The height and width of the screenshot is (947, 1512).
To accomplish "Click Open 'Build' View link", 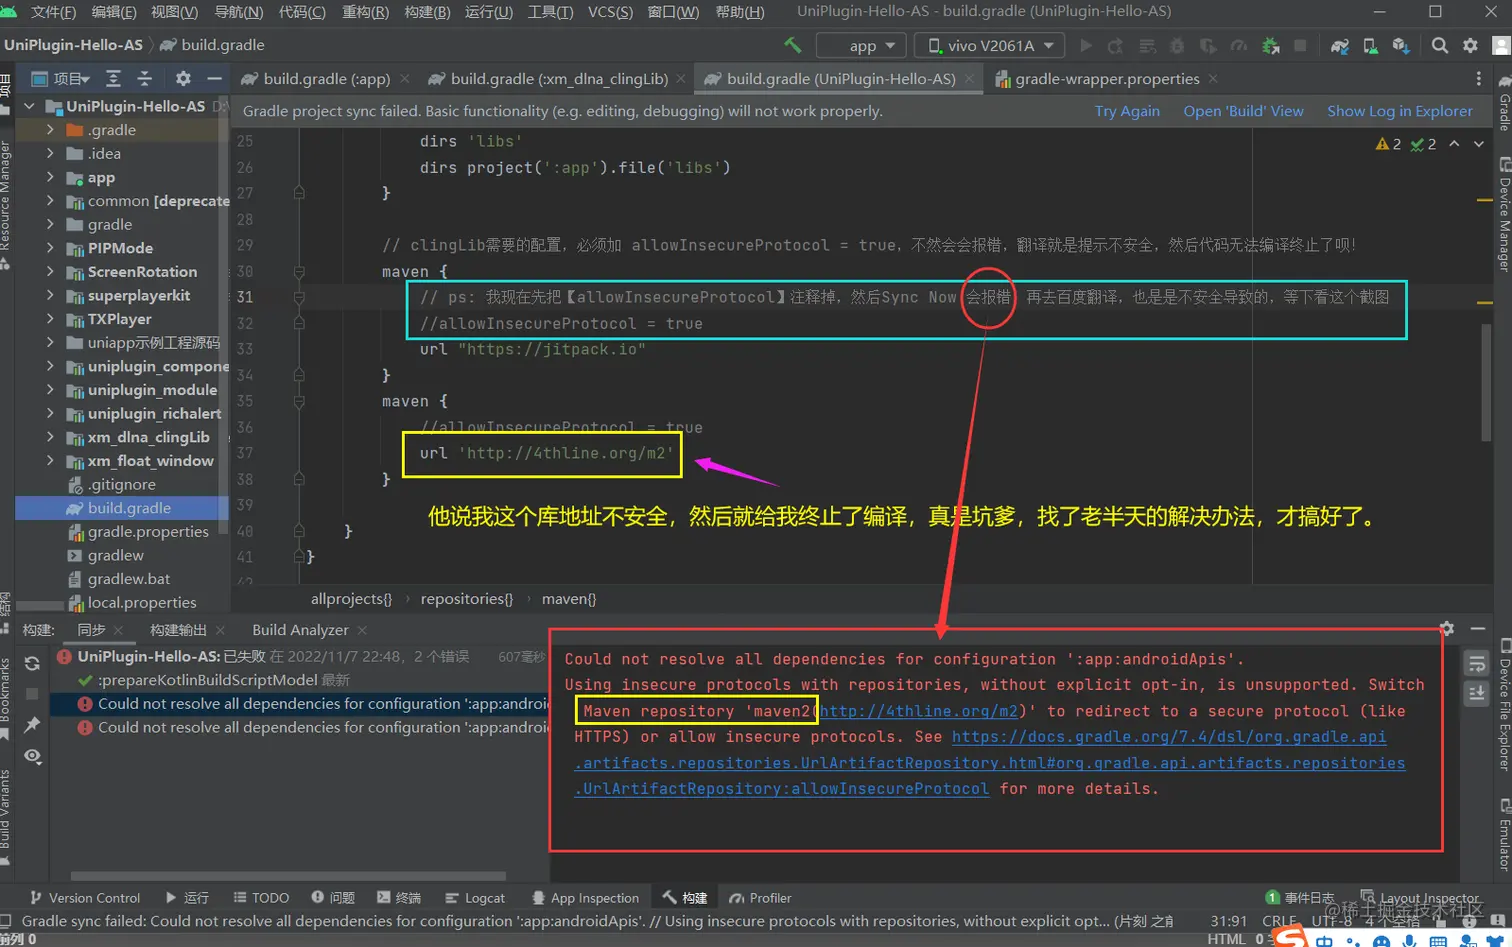I will (1243, 111).
